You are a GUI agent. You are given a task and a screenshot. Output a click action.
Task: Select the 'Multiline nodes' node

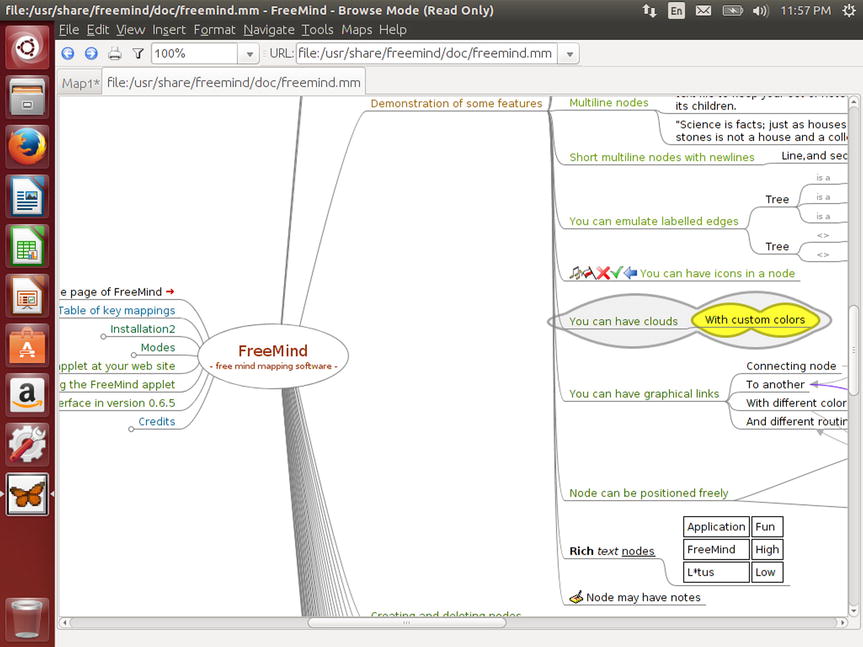tap(609, 103)
